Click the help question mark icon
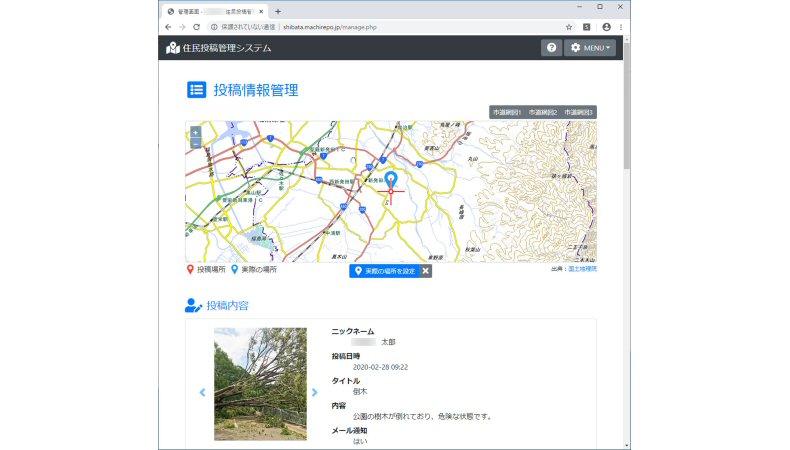 click(551, 48)
